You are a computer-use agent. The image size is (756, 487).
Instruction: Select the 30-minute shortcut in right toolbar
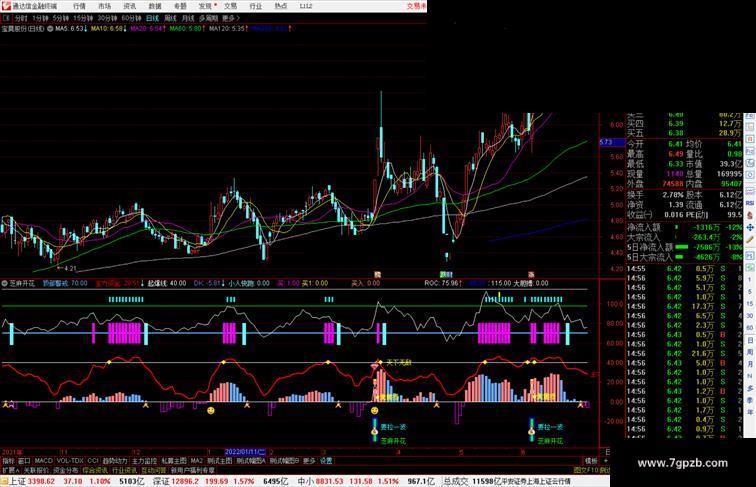(750, 316)
